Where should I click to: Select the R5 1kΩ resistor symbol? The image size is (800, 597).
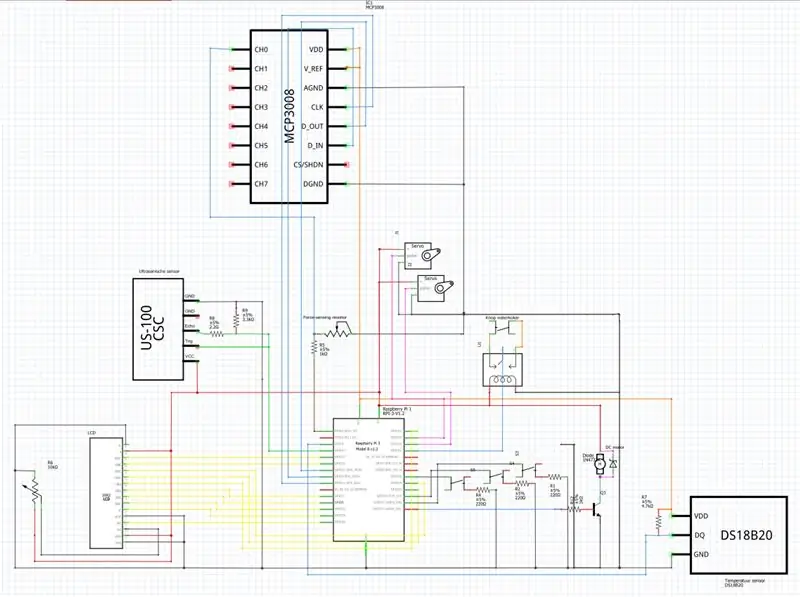click(x=314, y=347)
